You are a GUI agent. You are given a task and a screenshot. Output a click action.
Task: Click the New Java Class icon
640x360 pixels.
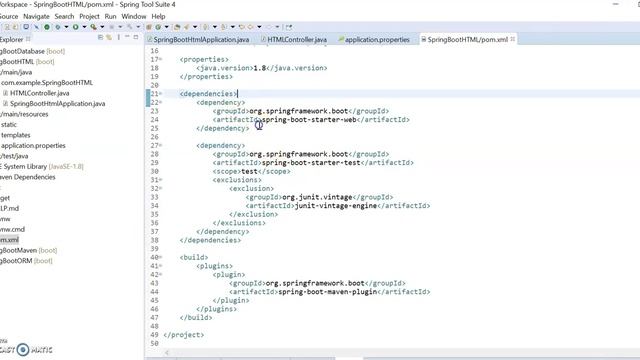(158, 27)
